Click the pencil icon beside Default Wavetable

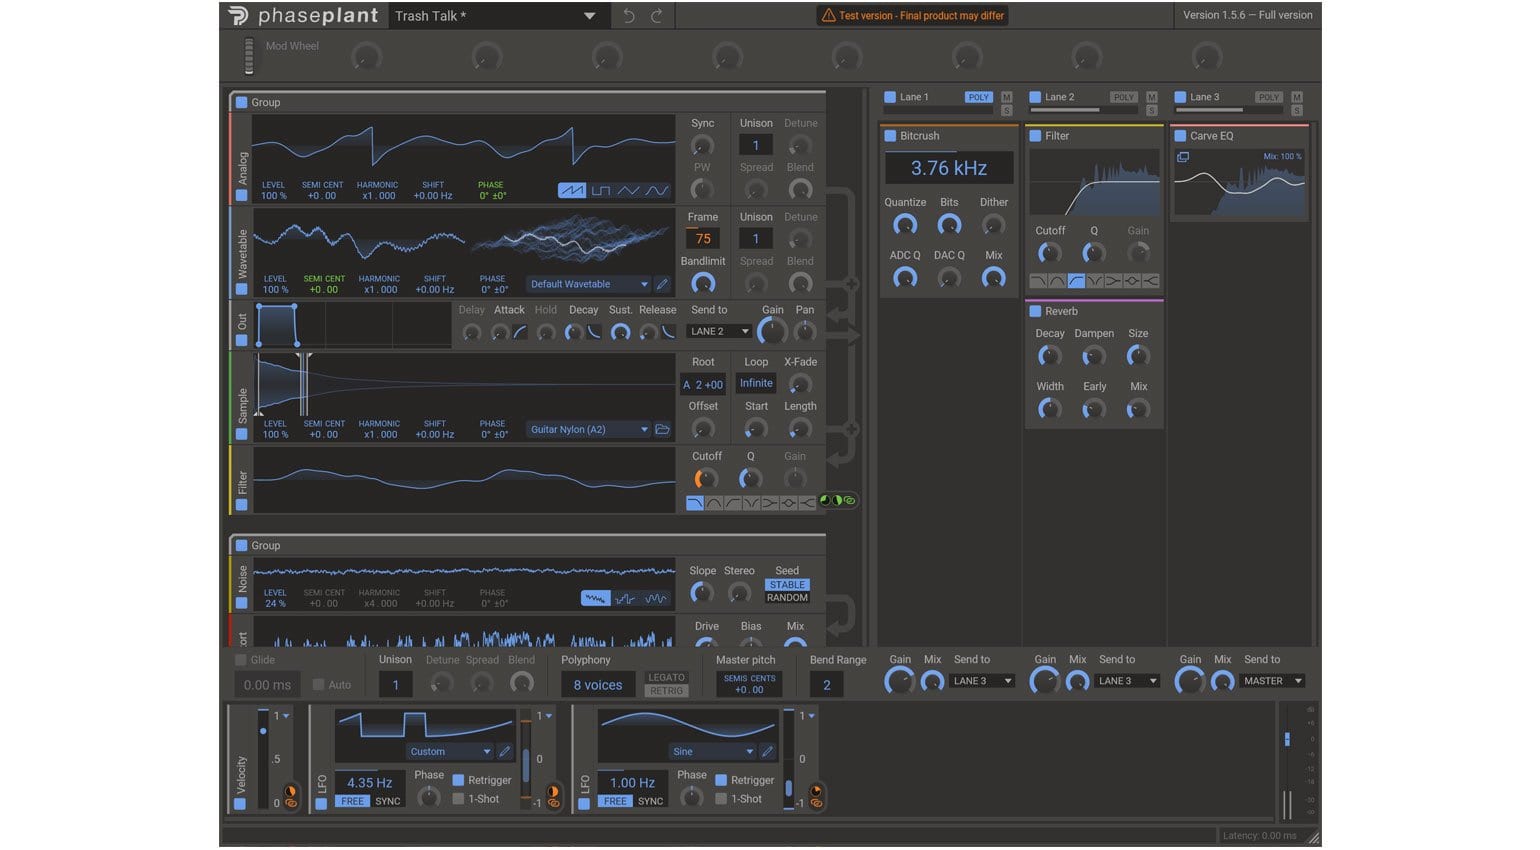tap(662, 284)
